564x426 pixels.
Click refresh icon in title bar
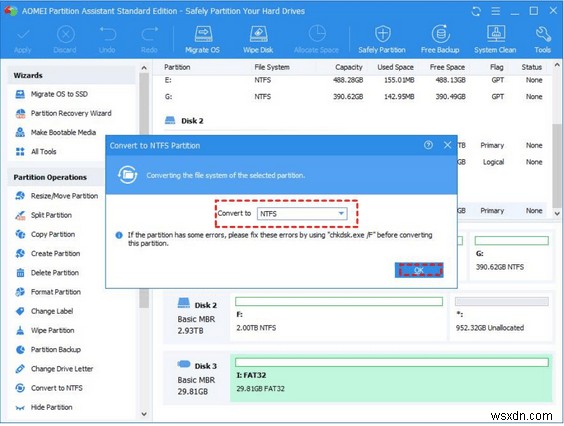pyautogui.click(x=476, y=11)
